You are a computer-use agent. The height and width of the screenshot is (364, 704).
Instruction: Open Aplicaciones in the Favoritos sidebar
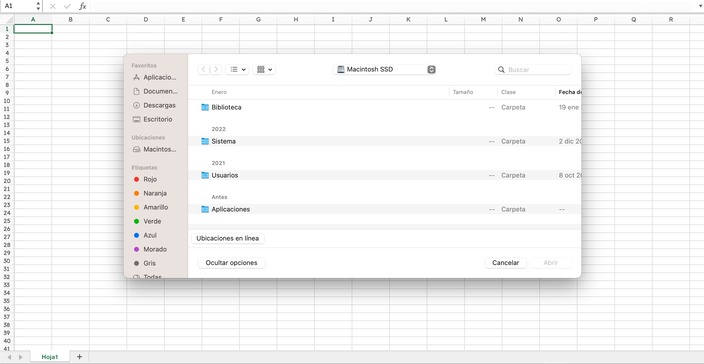click(154, 77)
